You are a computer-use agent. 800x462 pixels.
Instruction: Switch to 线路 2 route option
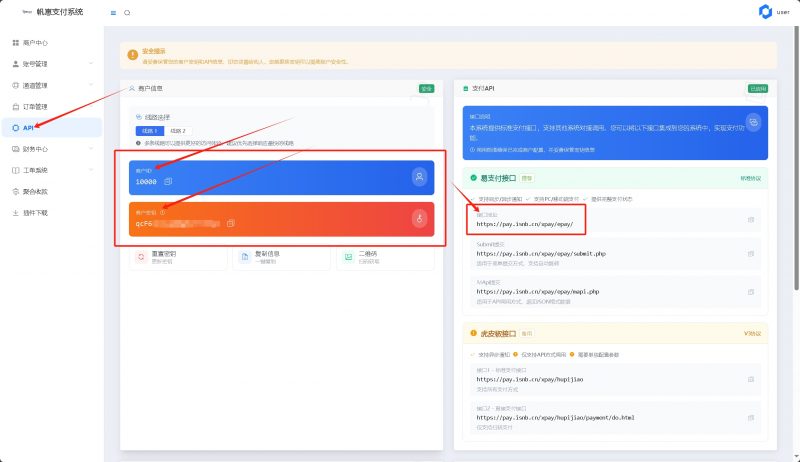[178, 130]
